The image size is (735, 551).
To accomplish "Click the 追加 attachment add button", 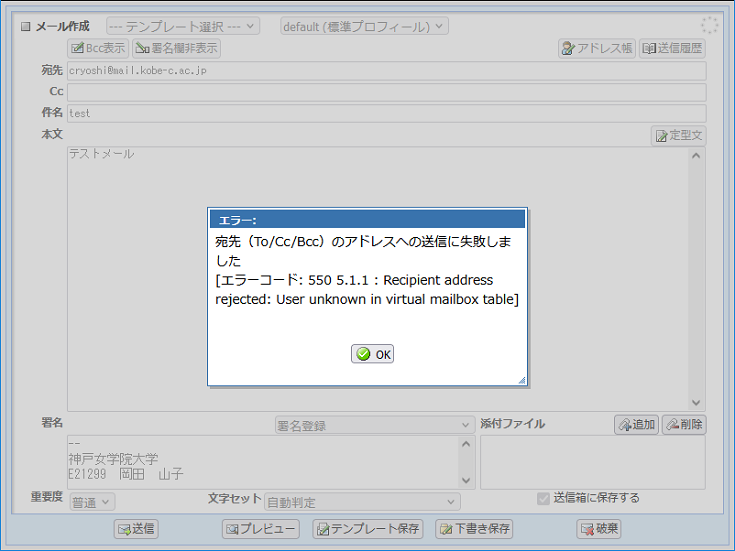I will (636, 424).
